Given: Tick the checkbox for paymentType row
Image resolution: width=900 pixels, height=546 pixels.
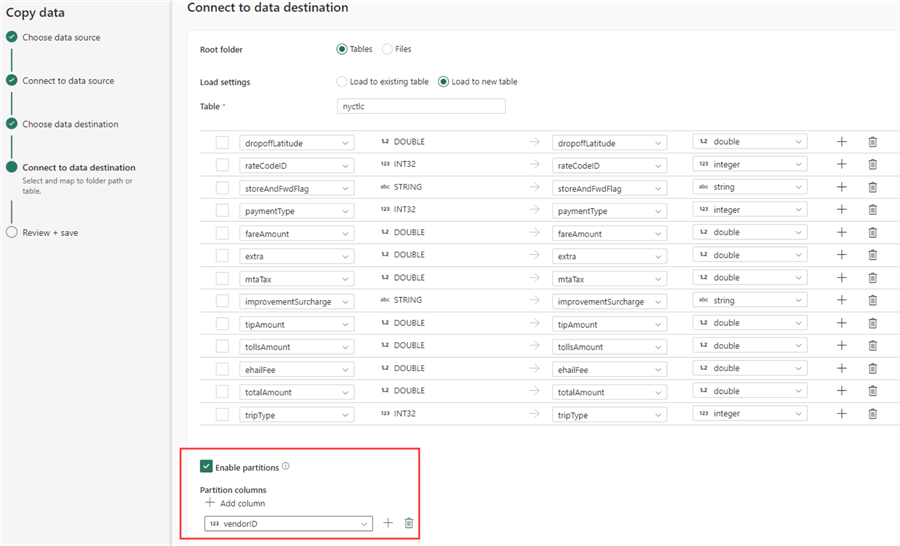Looking at the screenshot, I should point(222,210).
